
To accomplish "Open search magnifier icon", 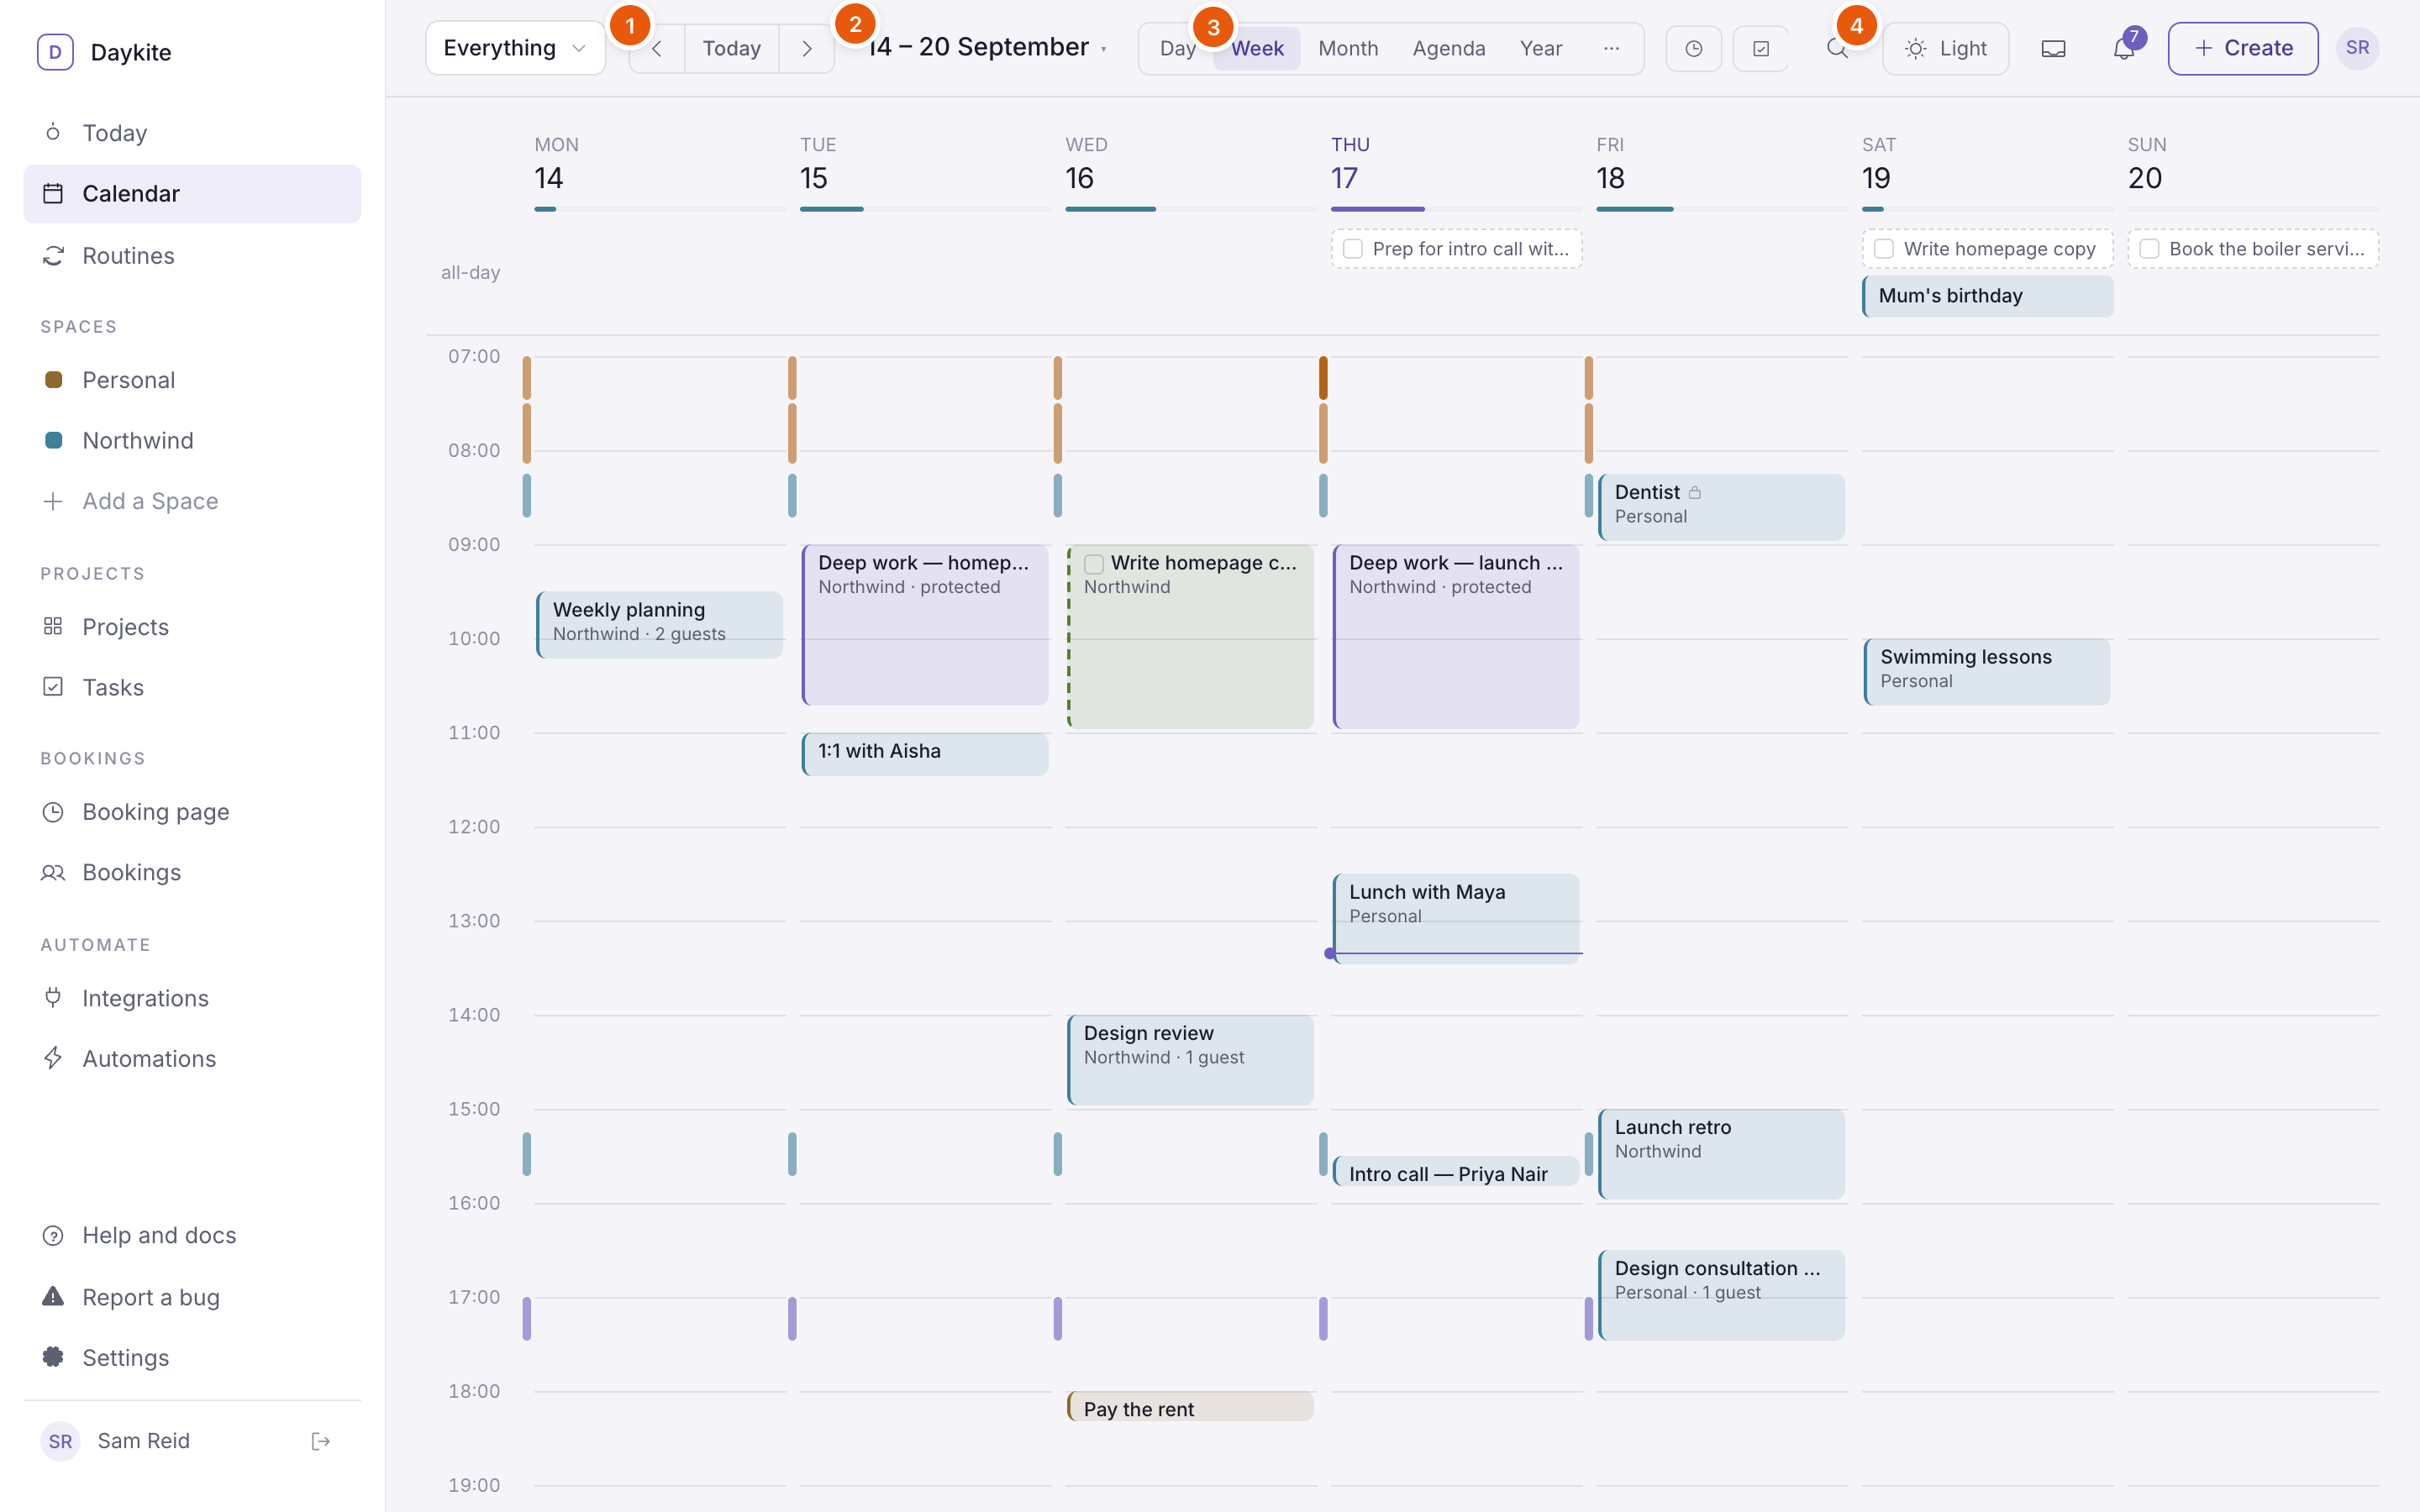I will pyautogui.click(x=1837, y=48).
